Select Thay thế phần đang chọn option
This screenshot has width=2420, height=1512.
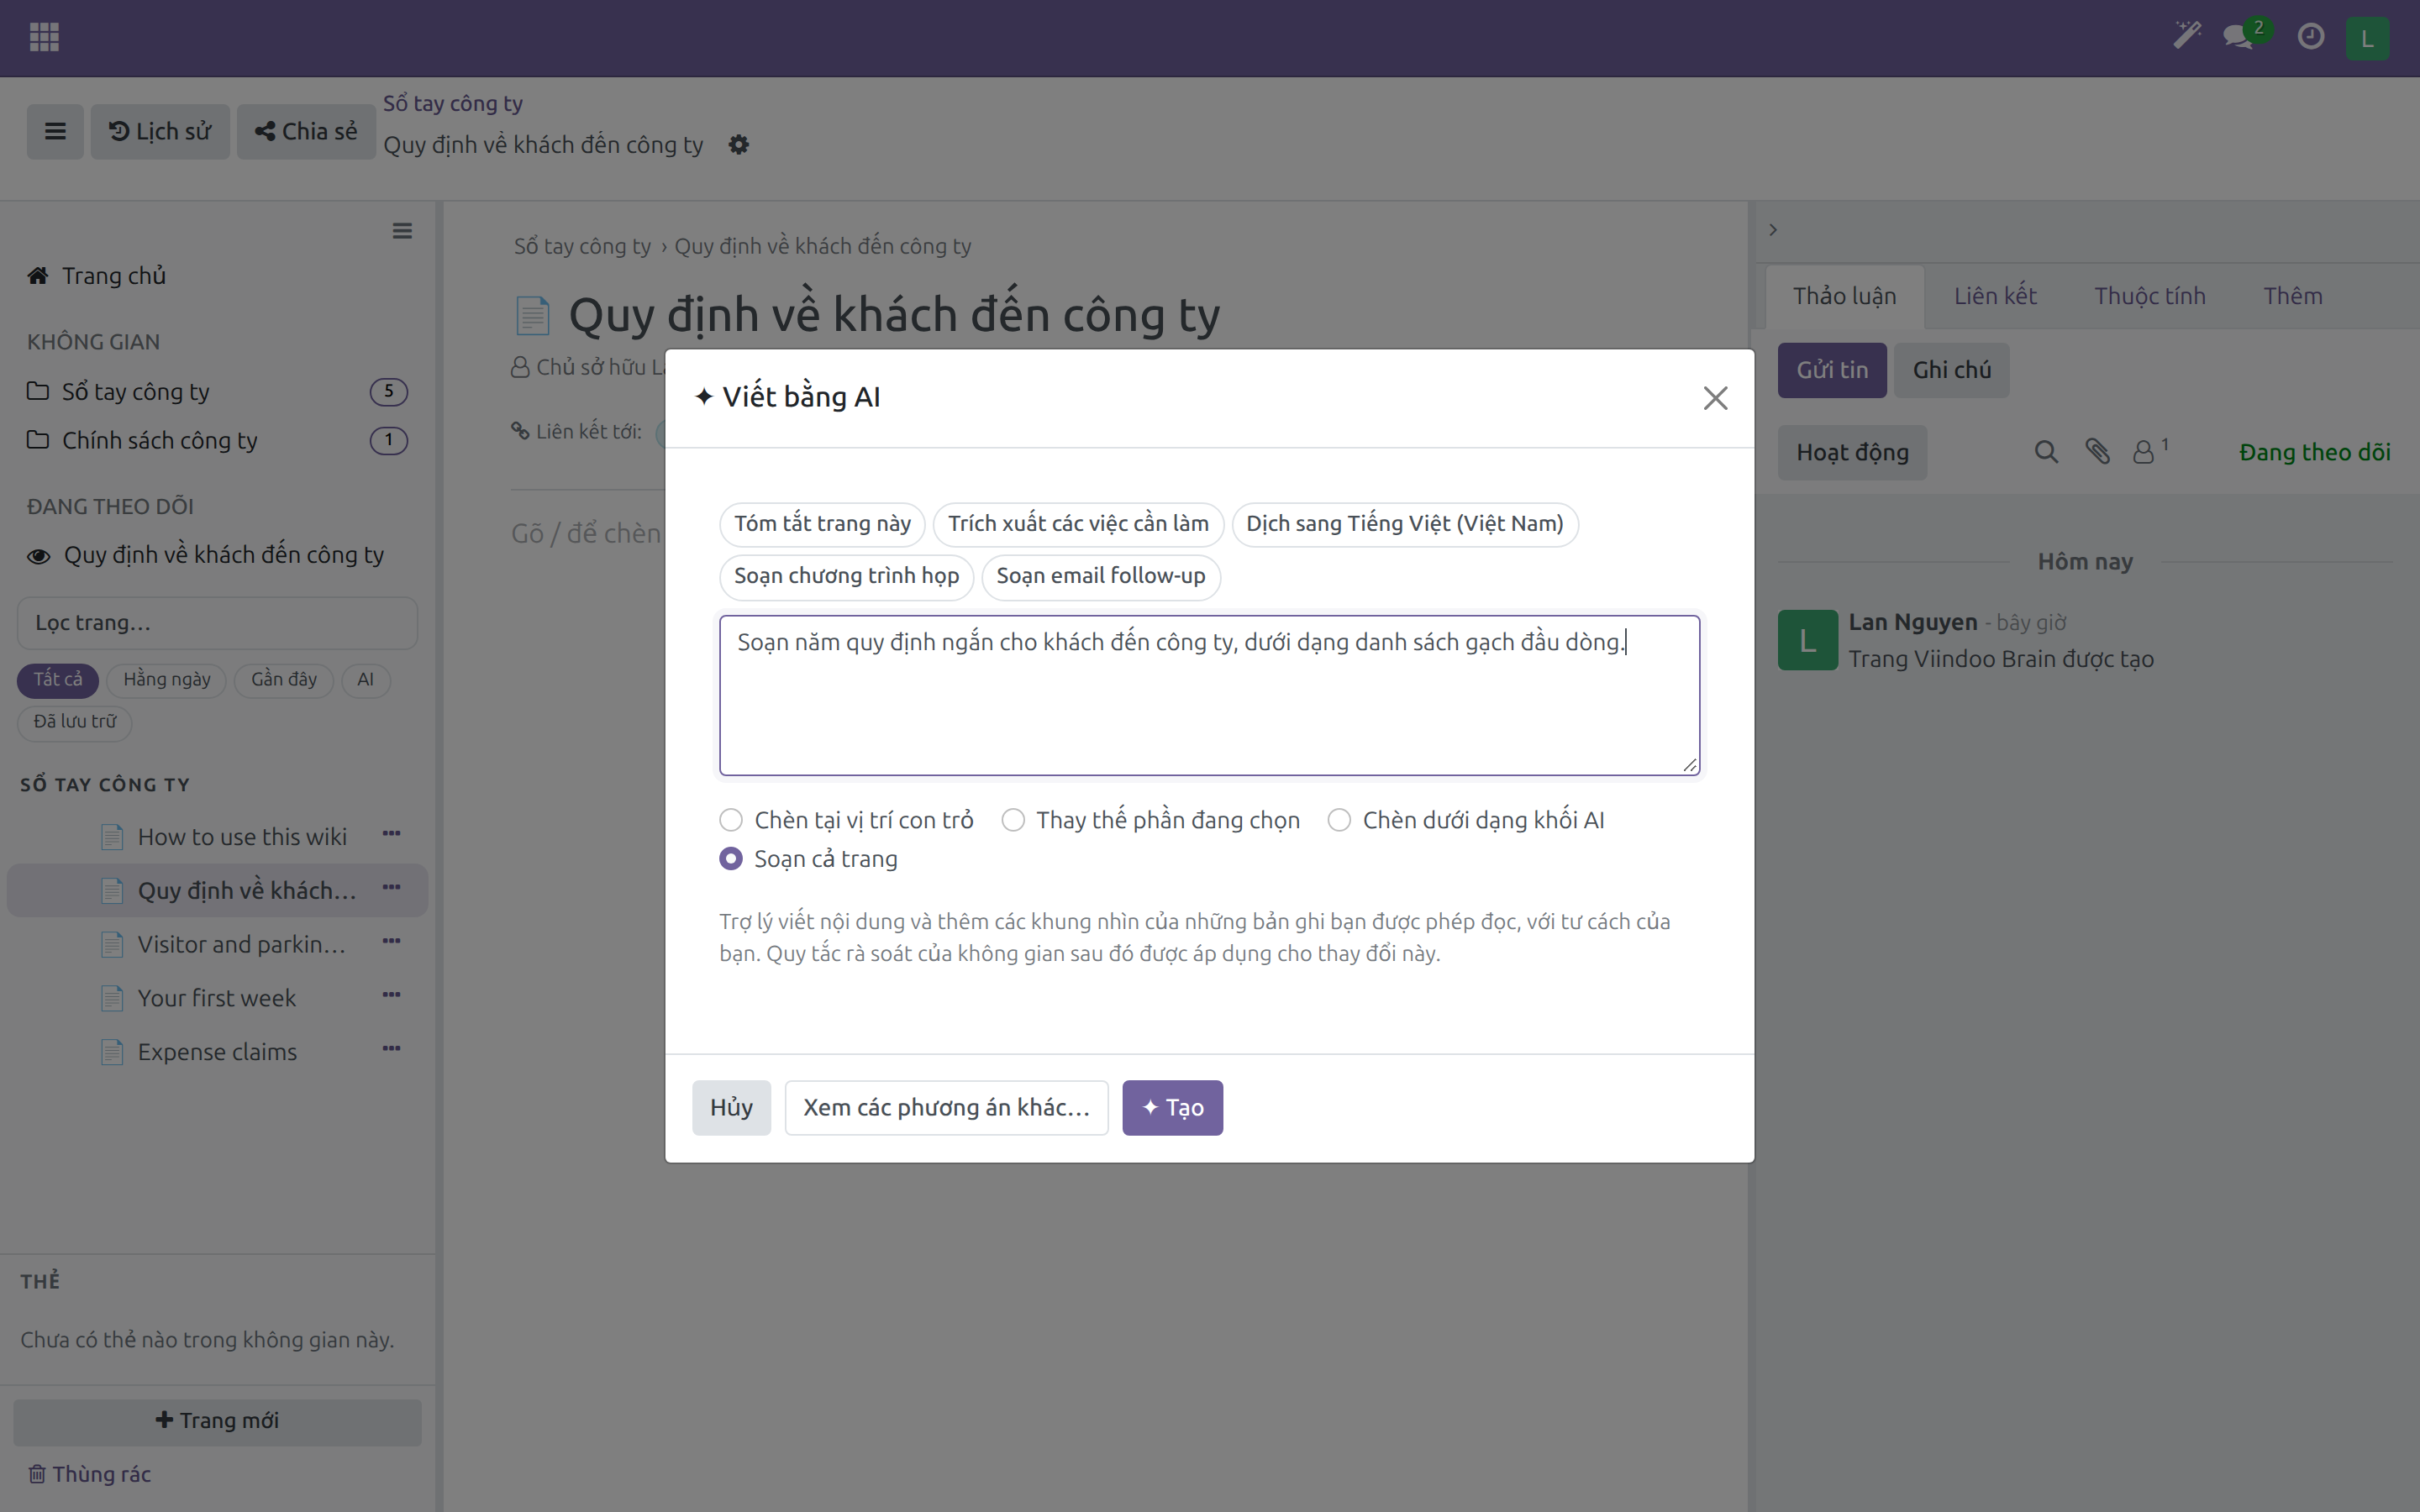[1013, 820]
